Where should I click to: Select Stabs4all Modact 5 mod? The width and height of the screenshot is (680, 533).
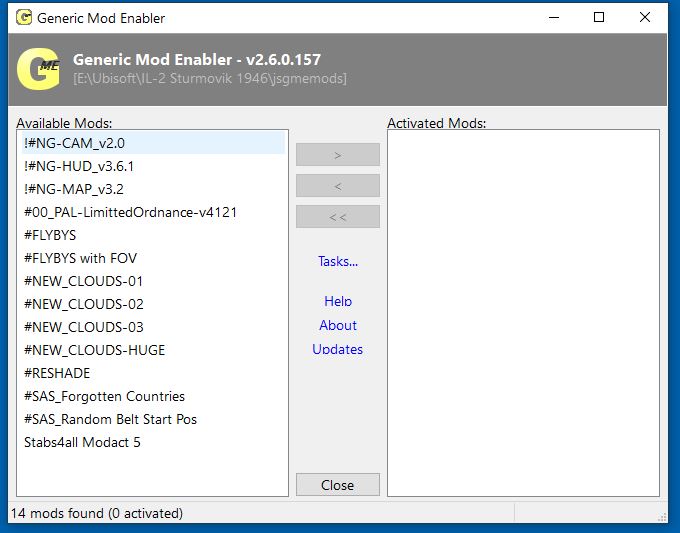(x=153, y=442)
